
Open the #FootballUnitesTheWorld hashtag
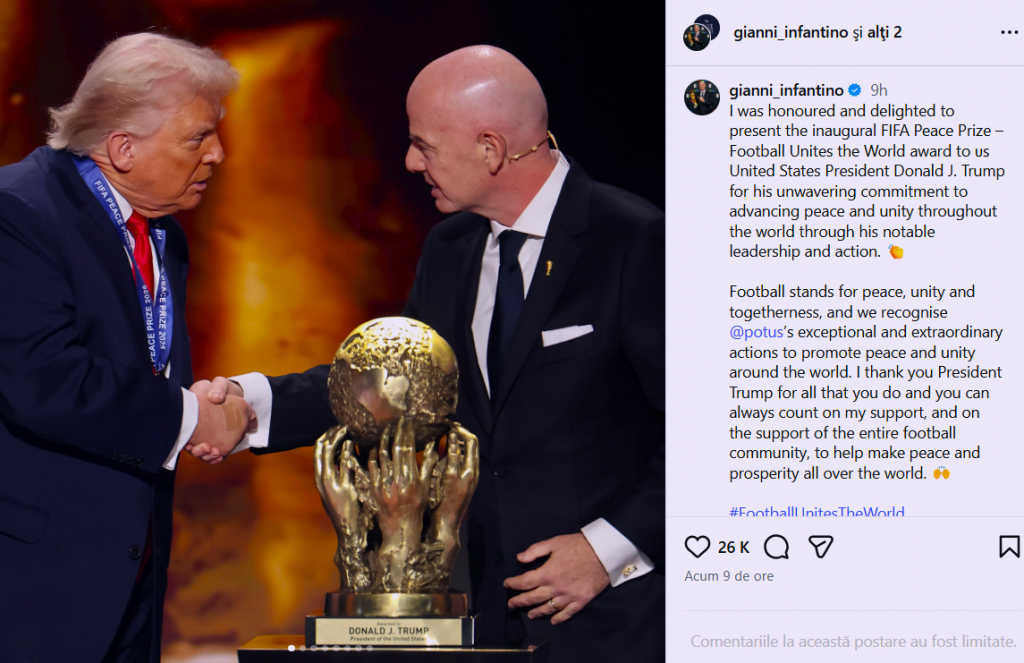[817, 511]
